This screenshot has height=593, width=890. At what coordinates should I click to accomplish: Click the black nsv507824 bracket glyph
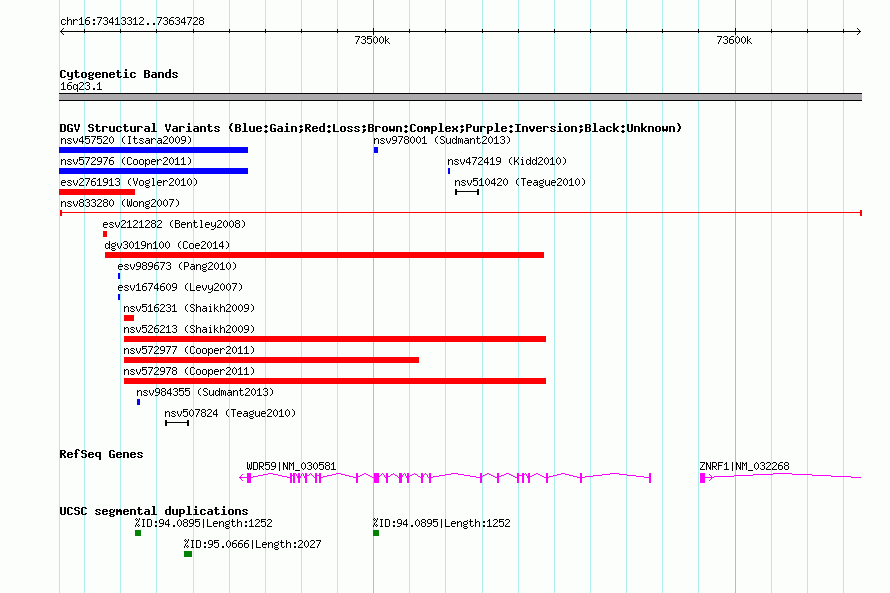pos(177,423)
